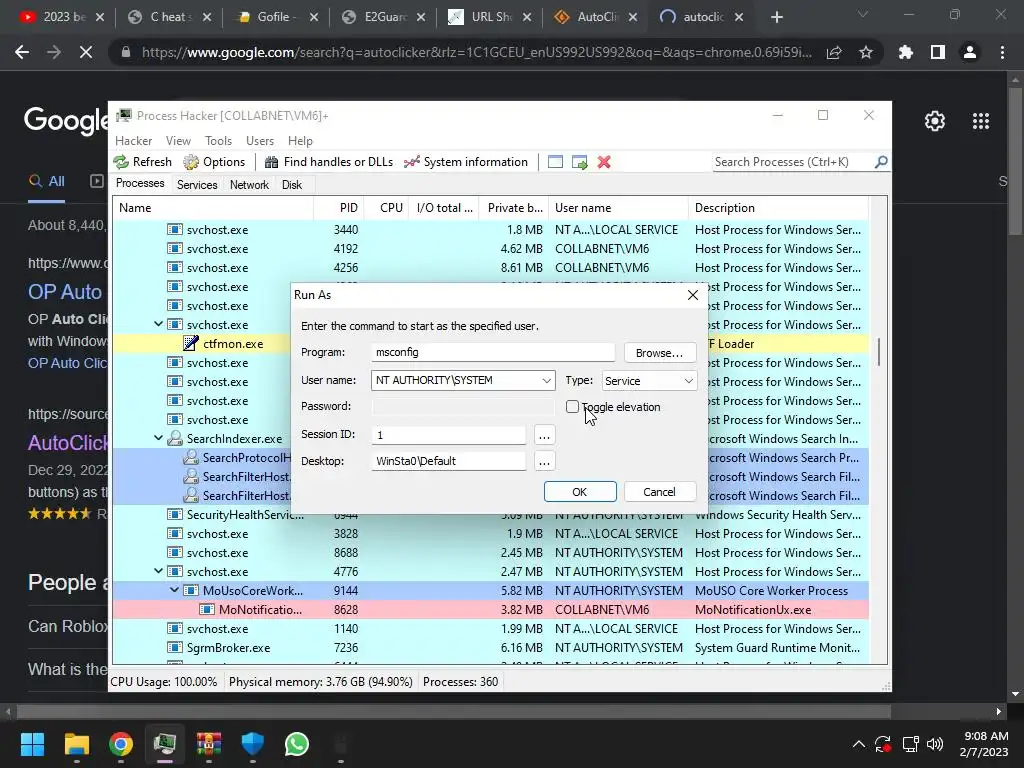This screenshot has height=768, width=1024.
Task: Open Chrome three-dot menu
Action: click(1002, 52)
